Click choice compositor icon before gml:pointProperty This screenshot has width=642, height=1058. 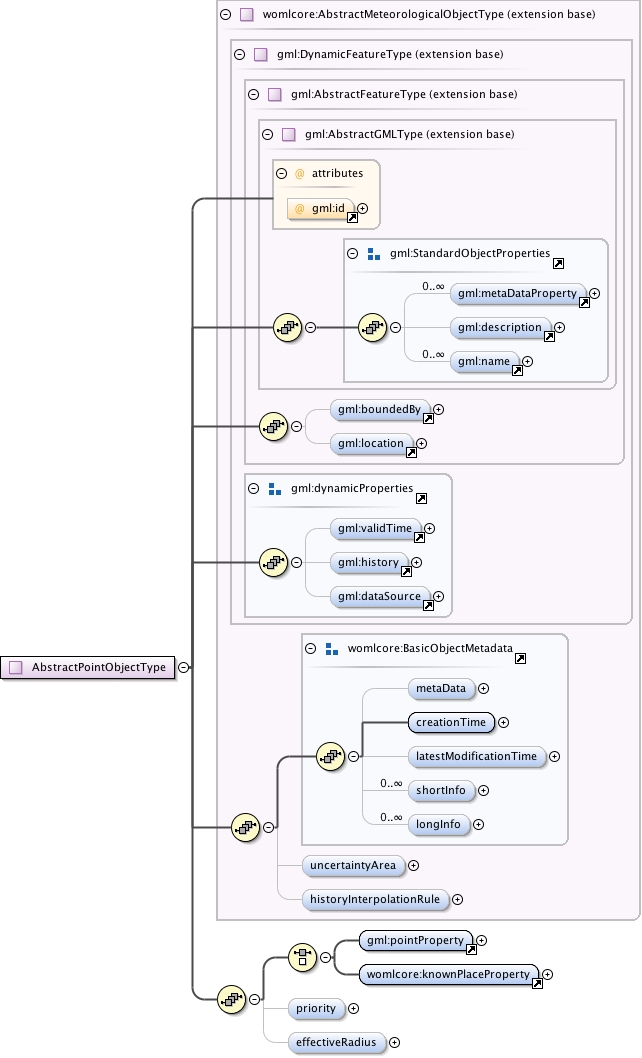(302, 957)
